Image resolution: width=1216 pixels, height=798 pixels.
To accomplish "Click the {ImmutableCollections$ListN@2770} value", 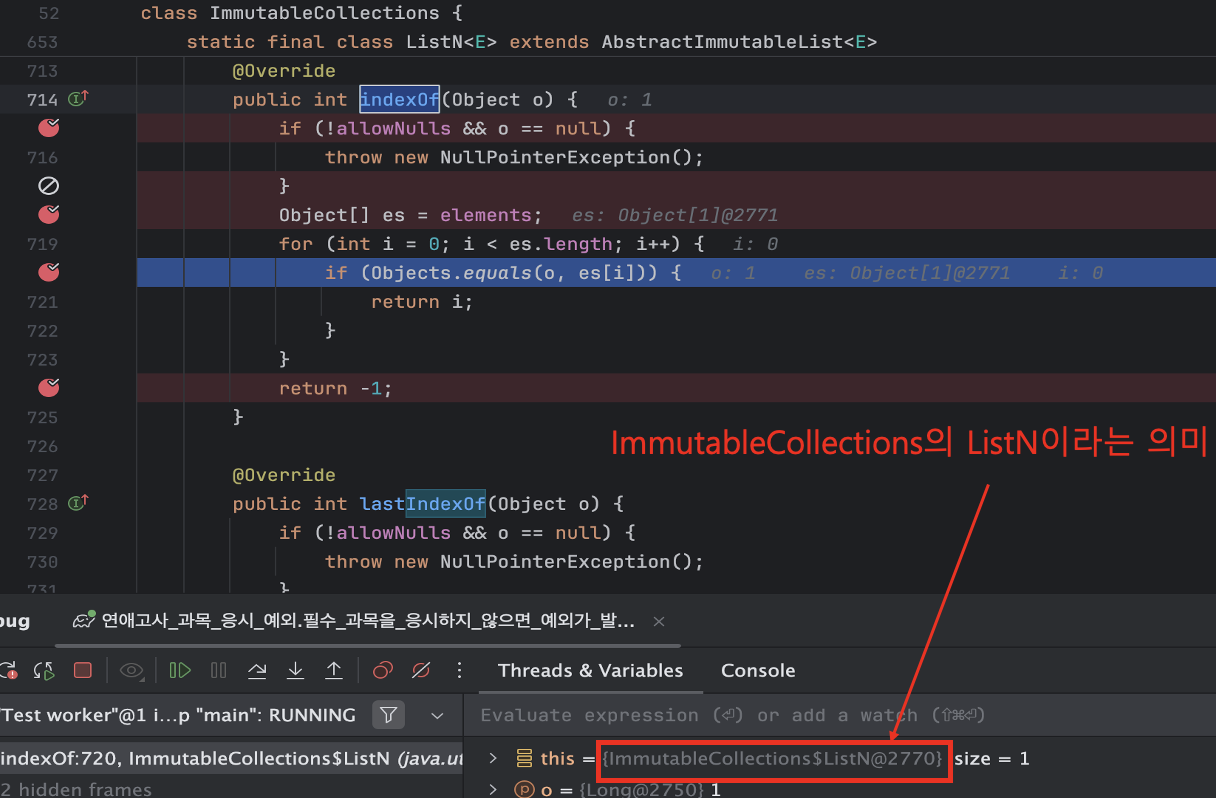I will click(x=771, y=759).
